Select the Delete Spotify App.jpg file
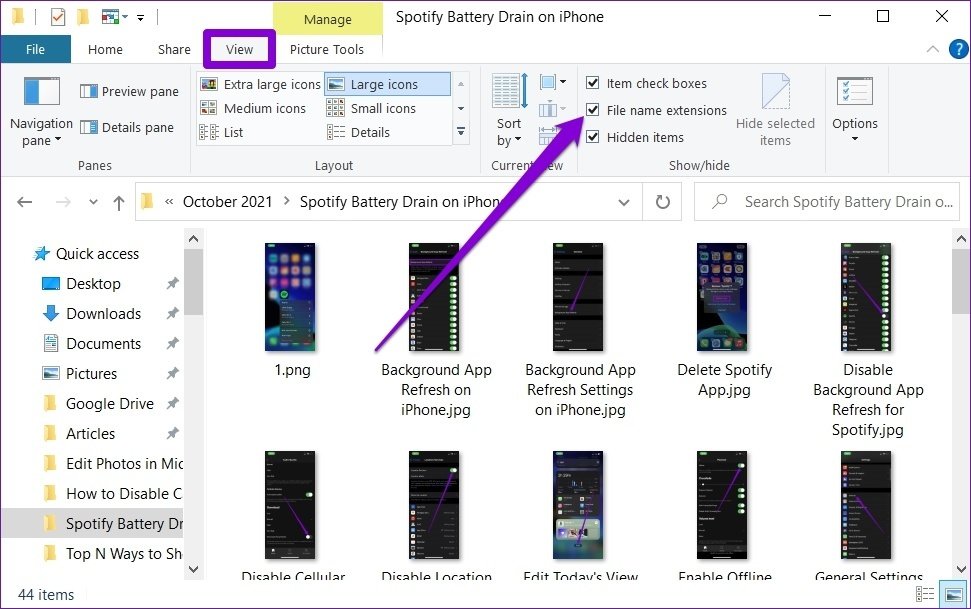 coord(724,319)
